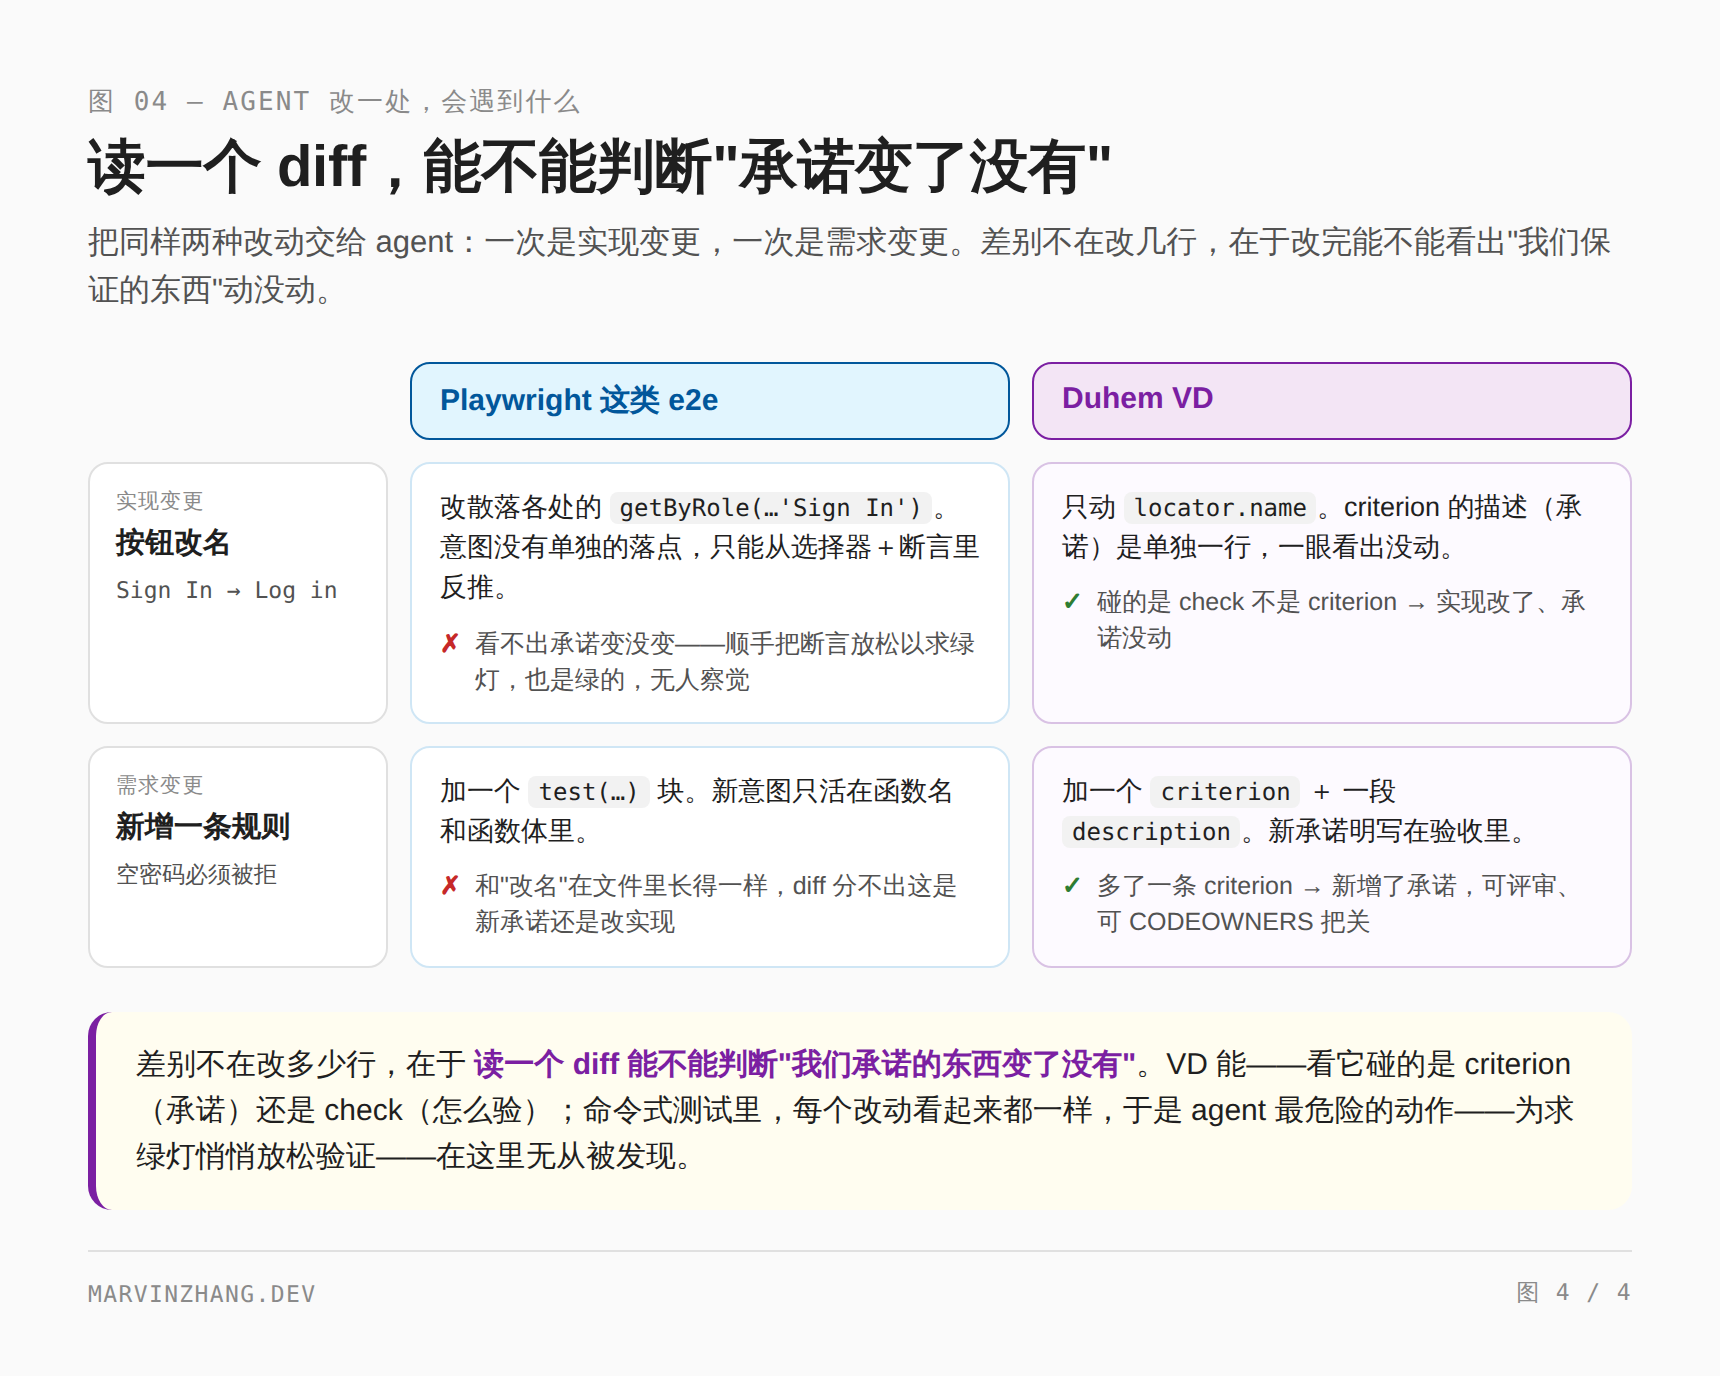Select the '按钮改名' row card
The height and width of the screenshot is (1378, 1720).
pos(238,593)
